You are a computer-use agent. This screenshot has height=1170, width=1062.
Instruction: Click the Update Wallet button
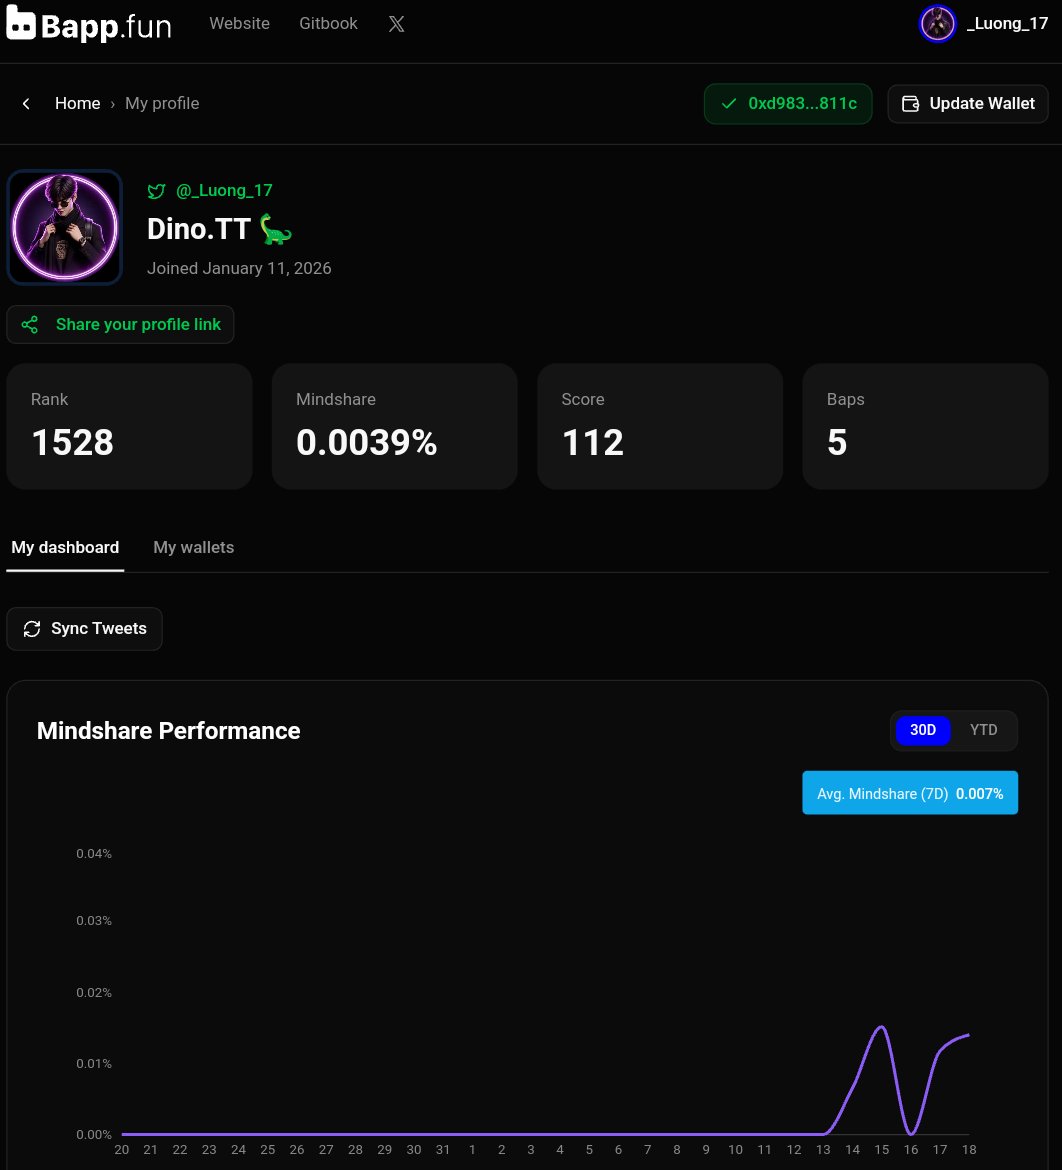[x=968, y=104]
